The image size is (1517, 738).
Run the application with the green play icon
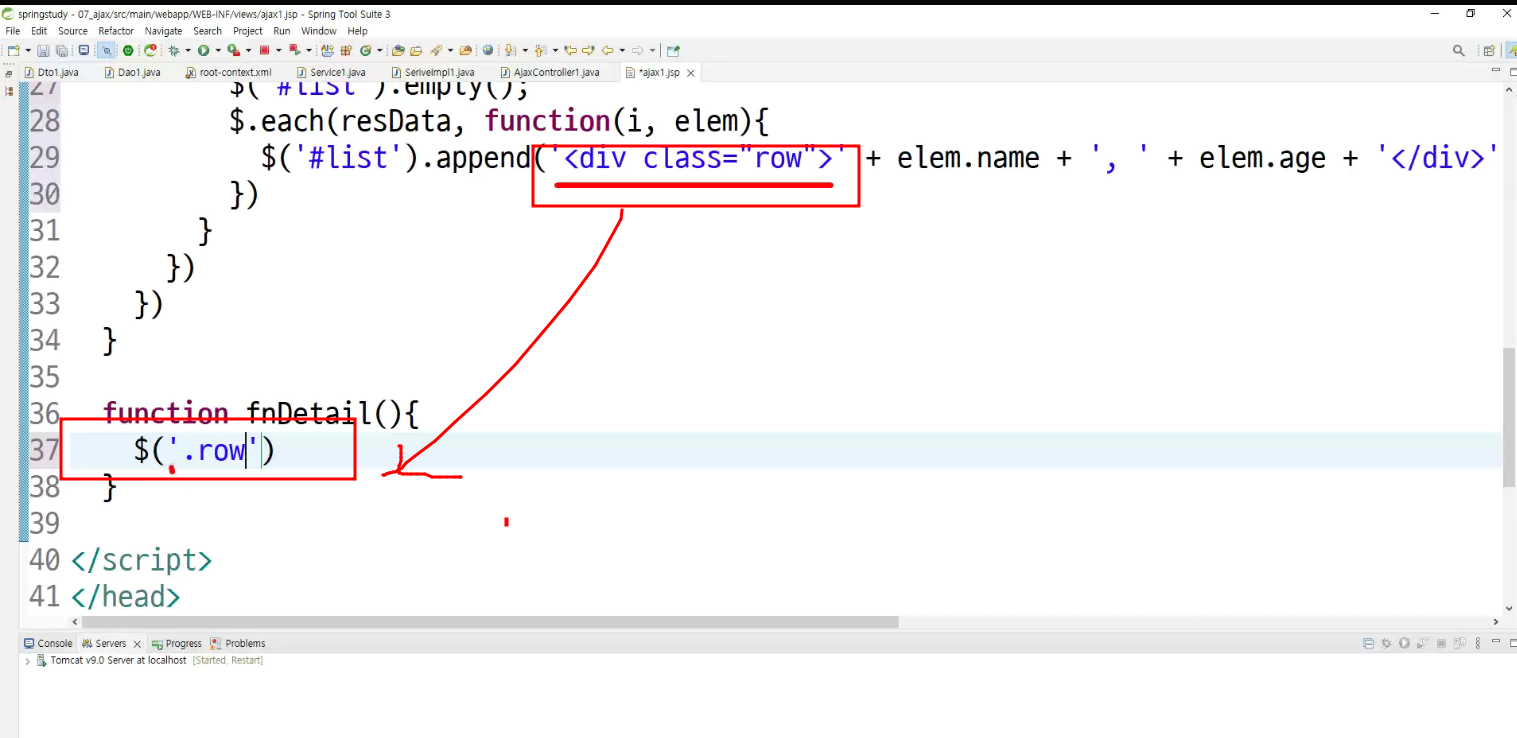203,50
